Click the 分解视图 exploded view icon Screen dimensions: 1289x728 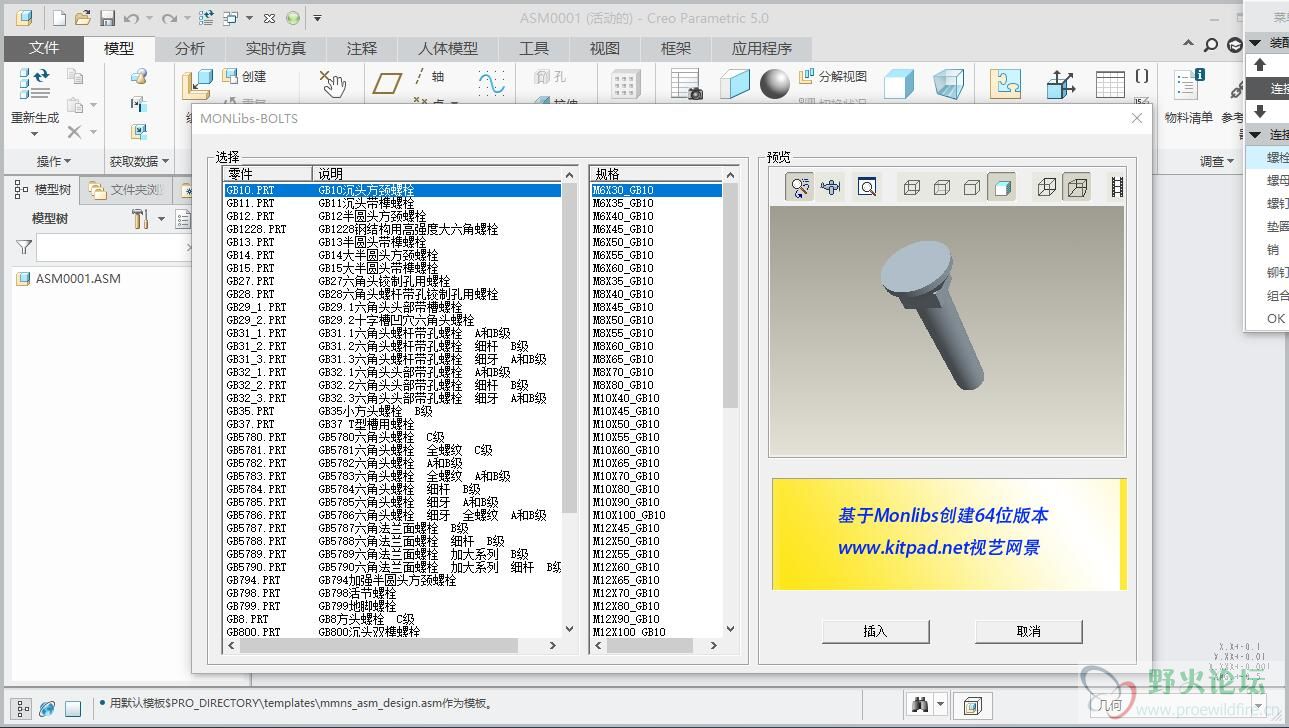833,76
